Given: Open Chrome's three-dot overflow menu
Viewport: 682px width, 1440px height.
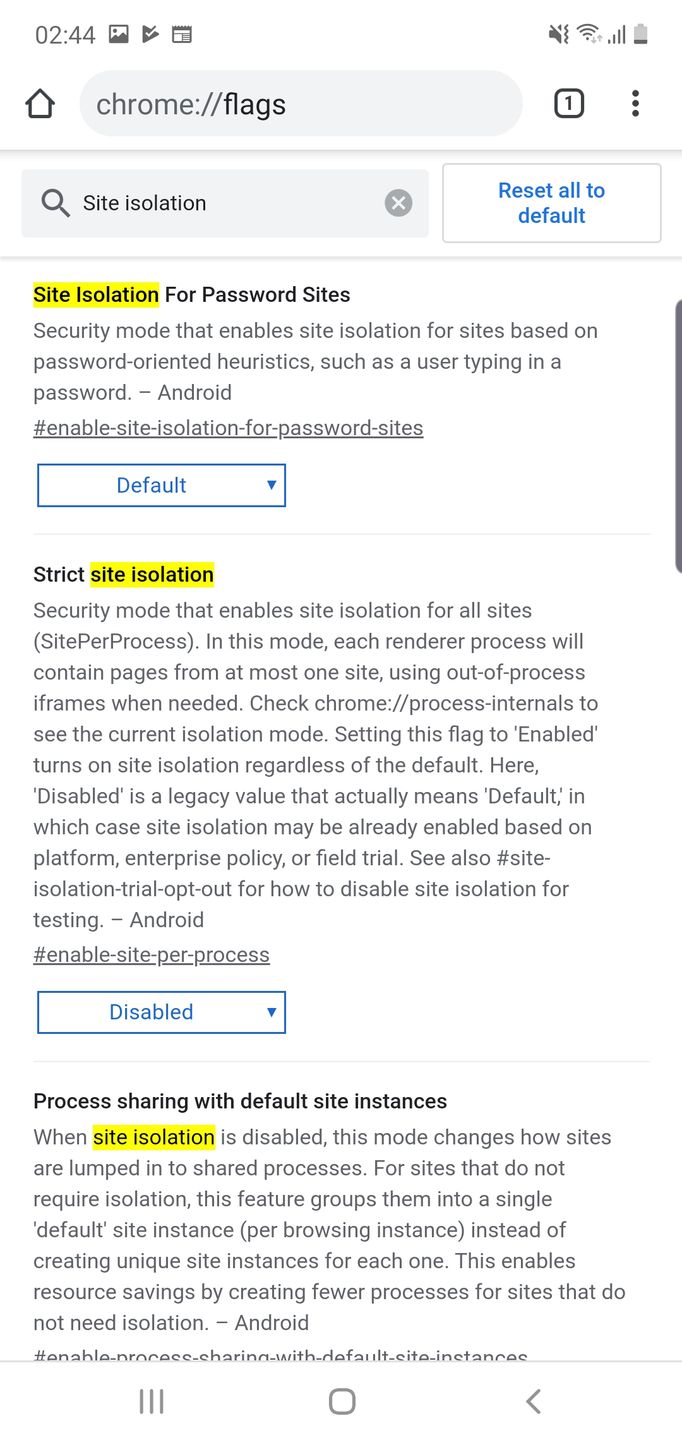Looking at the screenshot, I should click(x=635, y=104).
